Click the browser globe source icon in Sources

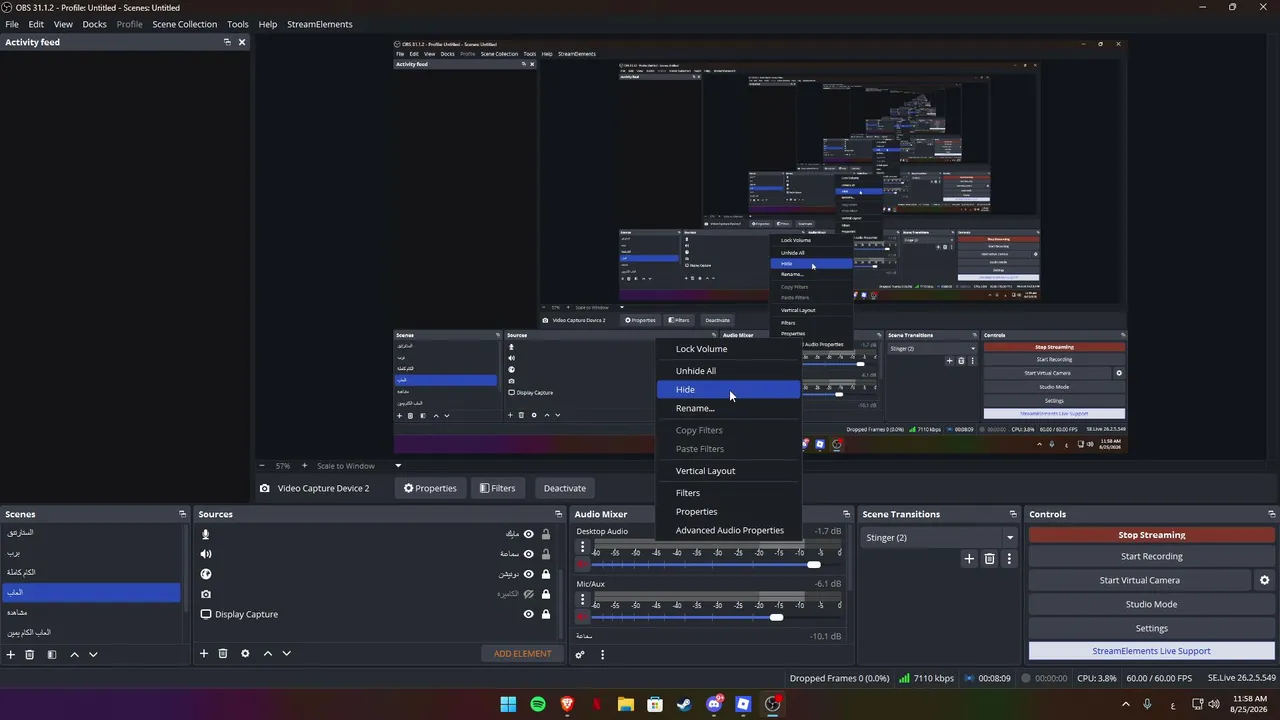[x=206, y=574]
